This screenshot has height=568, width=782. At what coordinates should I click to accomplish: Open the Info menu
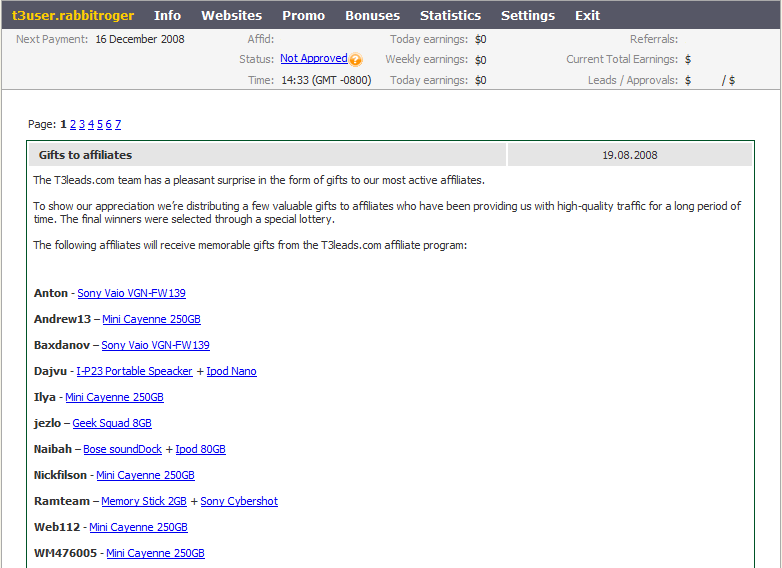pyautogui.click(x=168, y=15)
